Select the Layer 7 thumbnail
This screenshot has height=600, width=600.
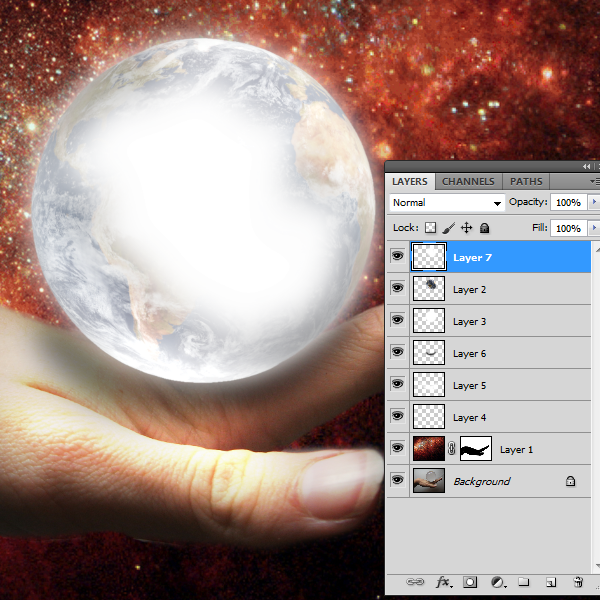coord(429,256)
